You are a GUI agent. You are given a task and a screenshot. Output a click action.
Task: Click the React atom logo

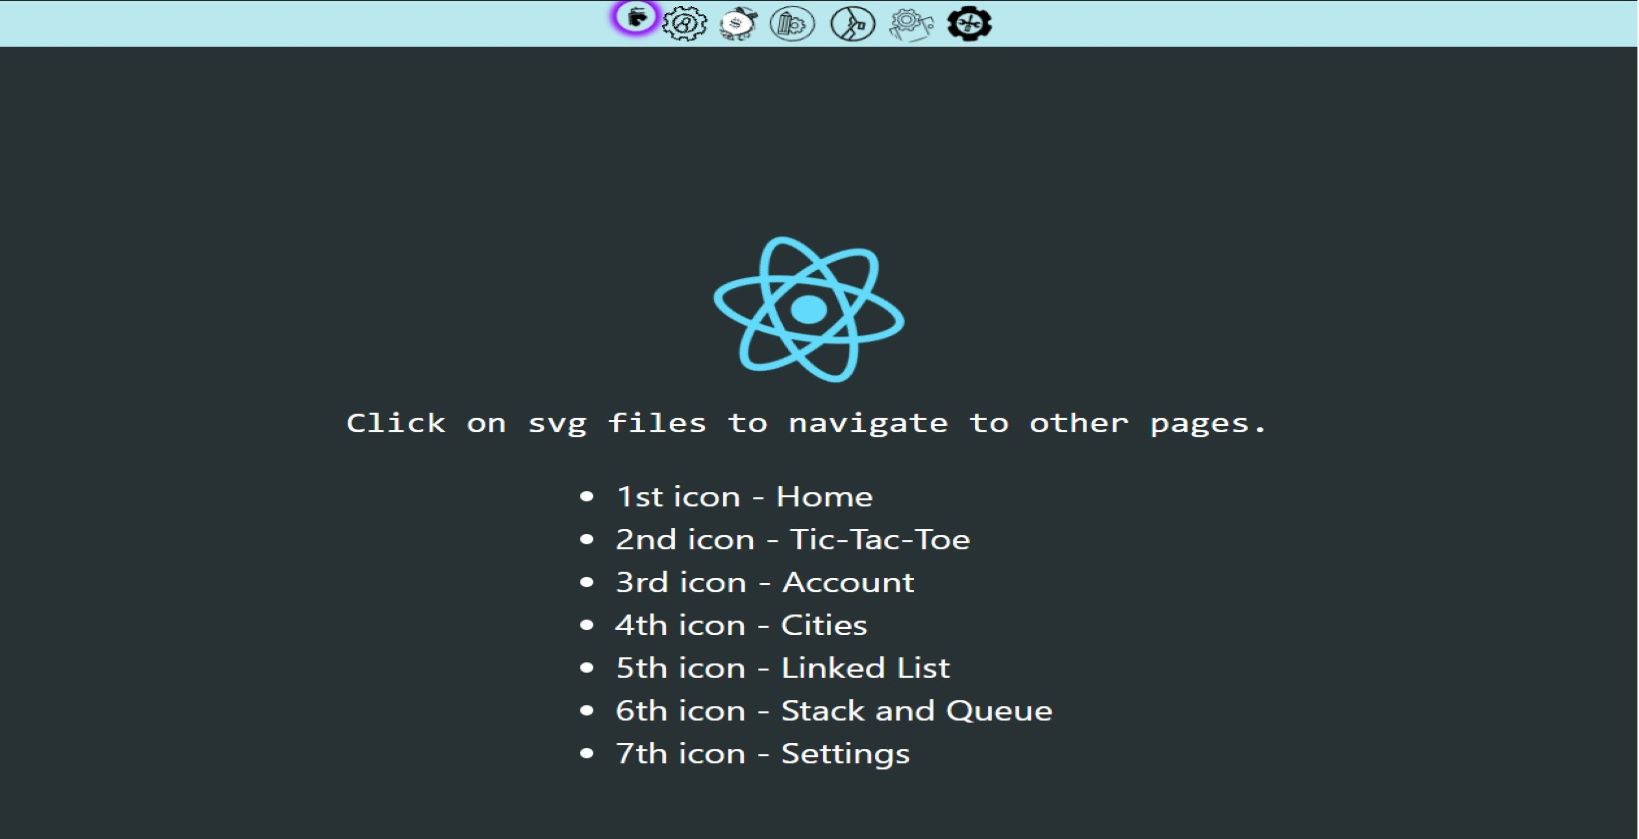(x=808, y=309)
